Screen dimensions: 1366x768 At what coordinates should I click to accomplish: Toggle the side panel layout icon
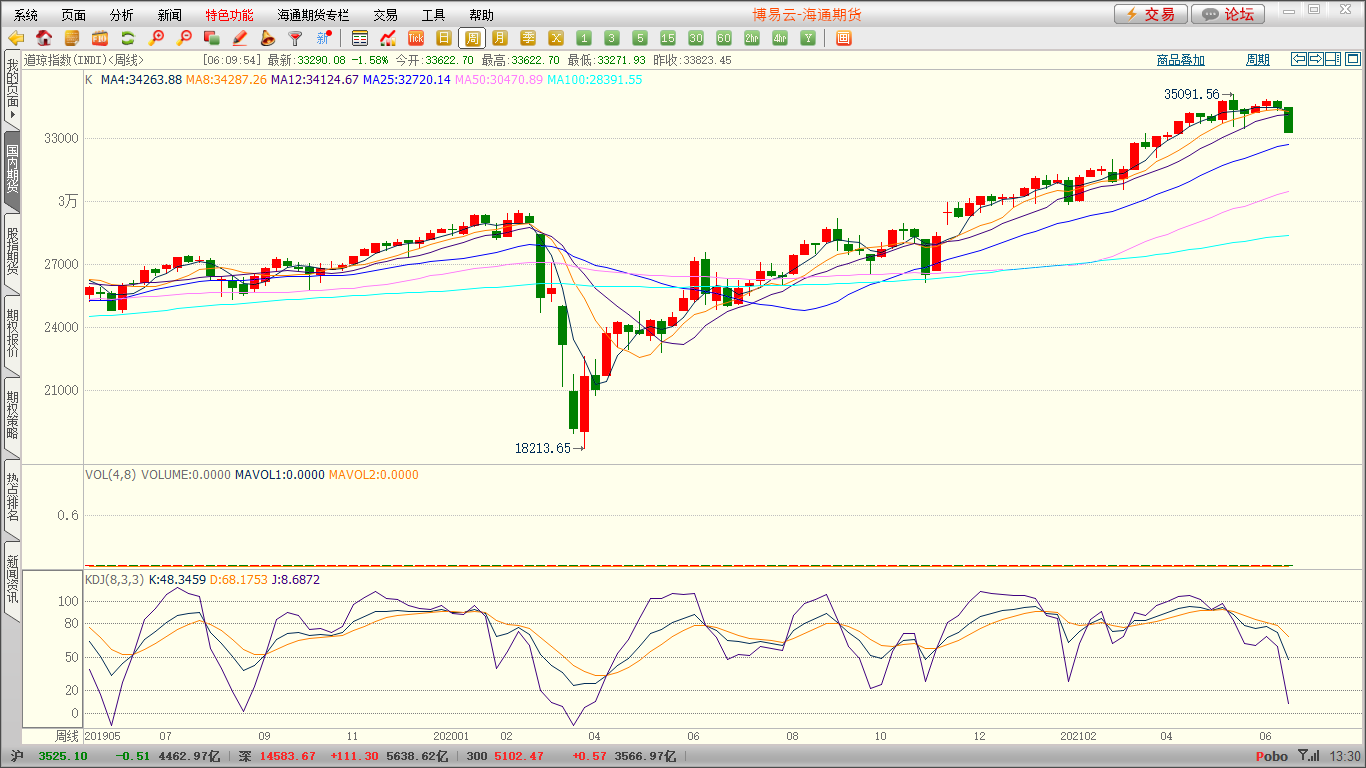(1331, 59)
